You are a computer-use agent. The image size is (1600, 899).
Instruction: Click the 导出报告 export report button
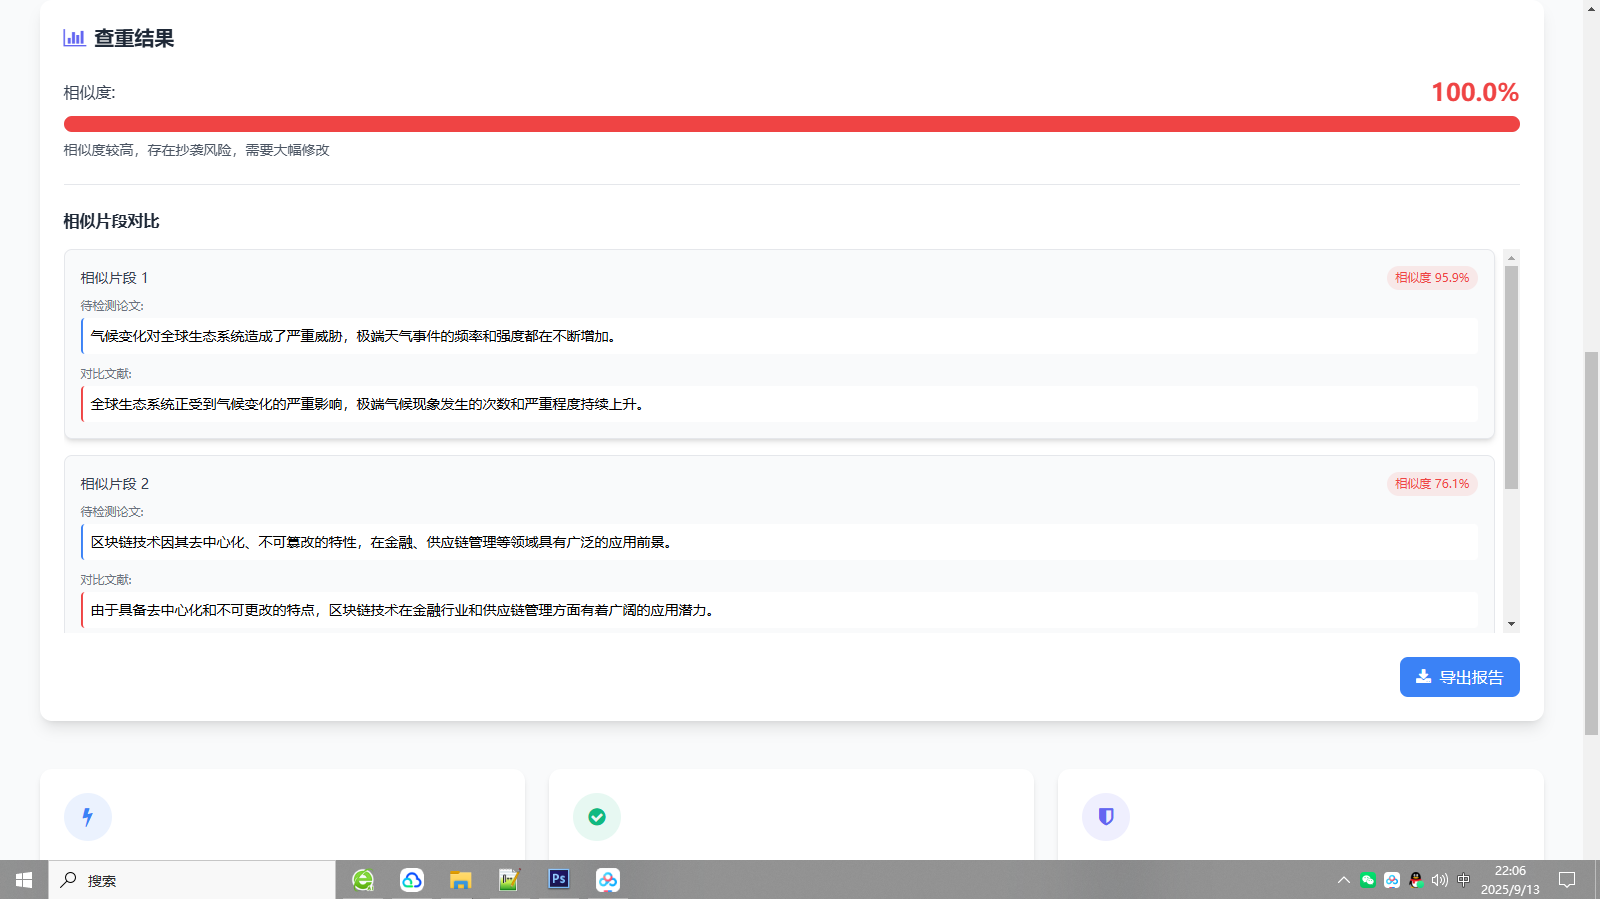click(x=1459, y=677)
